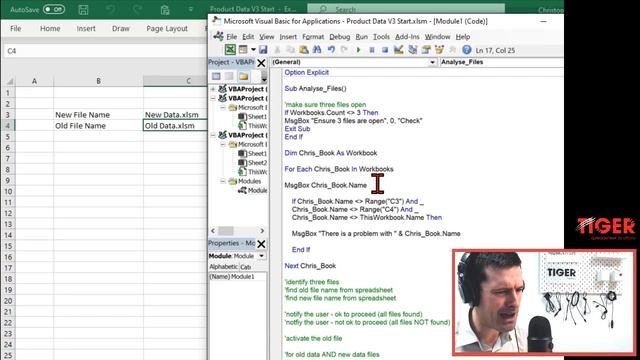Open the Tools menu

(381, 37)
